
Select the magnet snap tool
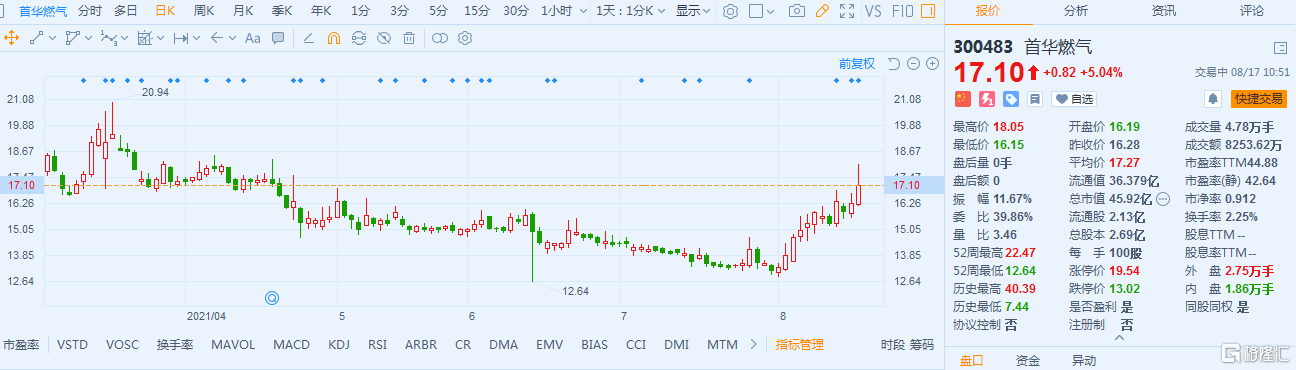tap(333, 38)
